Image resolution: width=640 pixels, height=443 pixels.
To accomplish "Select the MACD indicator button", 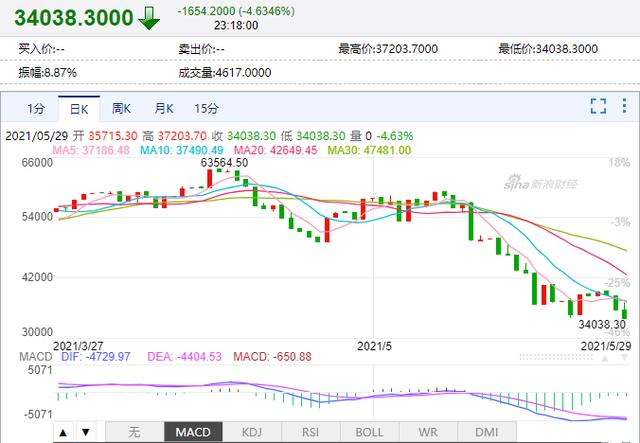I will coord(193,432).
